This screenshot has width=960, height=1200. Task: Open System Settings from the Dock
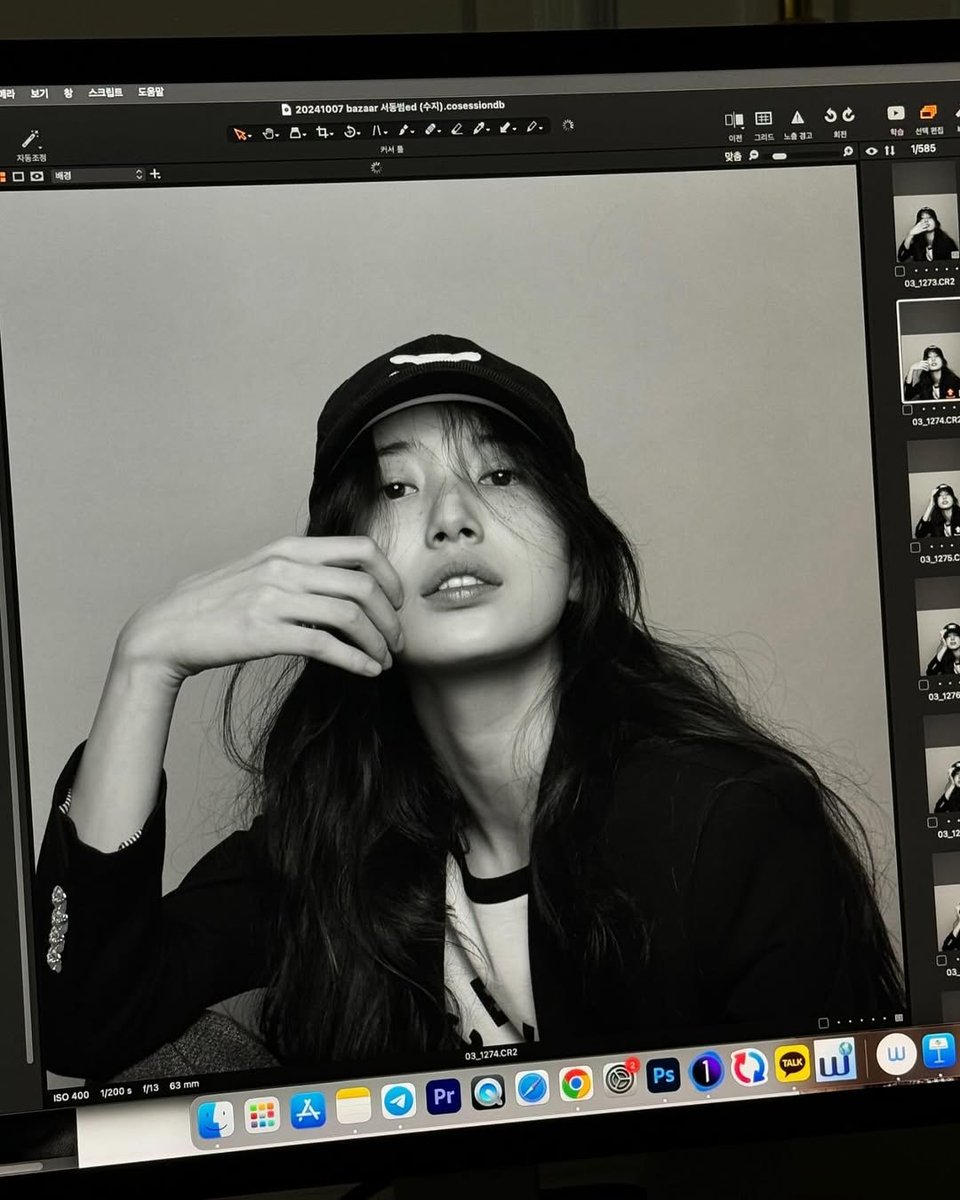tap(619, 1079)
